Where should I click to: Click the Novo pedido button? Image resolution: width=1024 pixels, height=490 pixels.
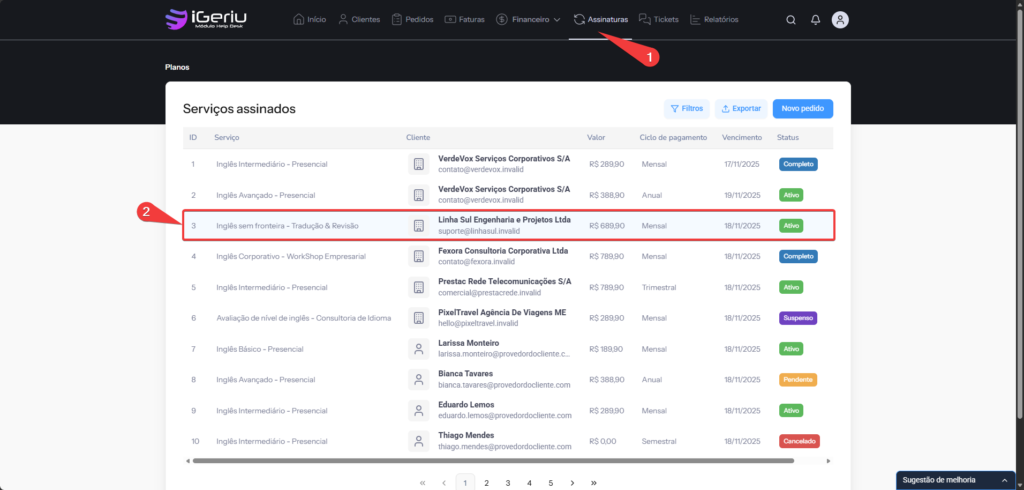point(802,108)
